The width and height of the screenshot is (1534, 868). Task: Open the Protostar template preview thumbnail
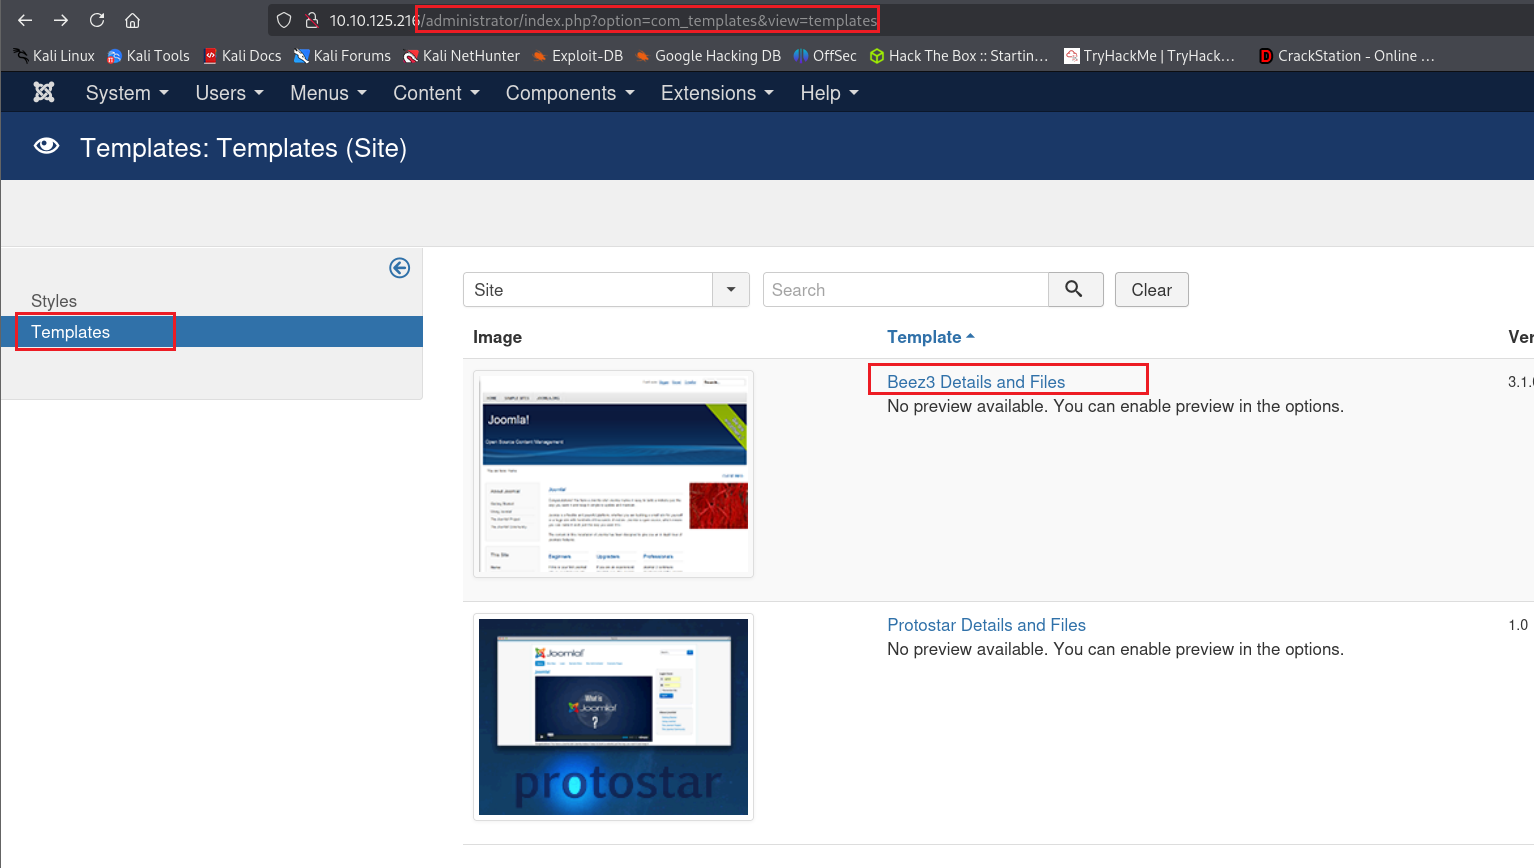[x=613, y=717]
